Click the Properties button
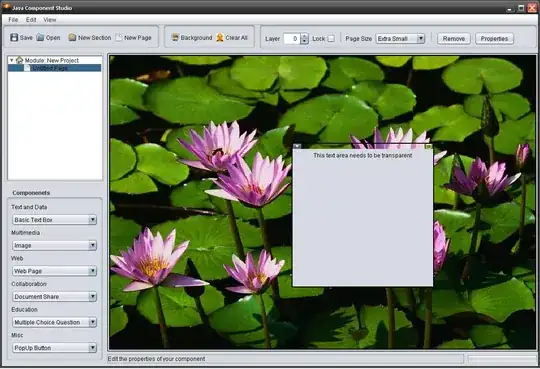This screenshot has width=540, height=369. pos(494,39)
